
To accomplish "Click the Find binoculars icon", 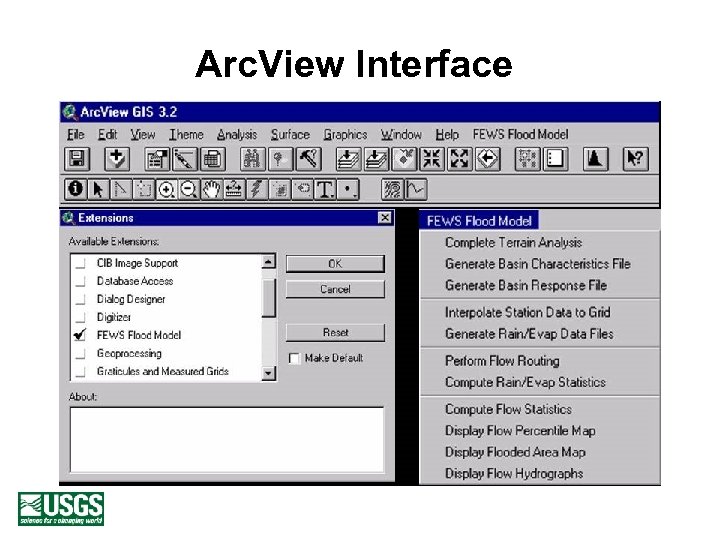I will 253,159.
